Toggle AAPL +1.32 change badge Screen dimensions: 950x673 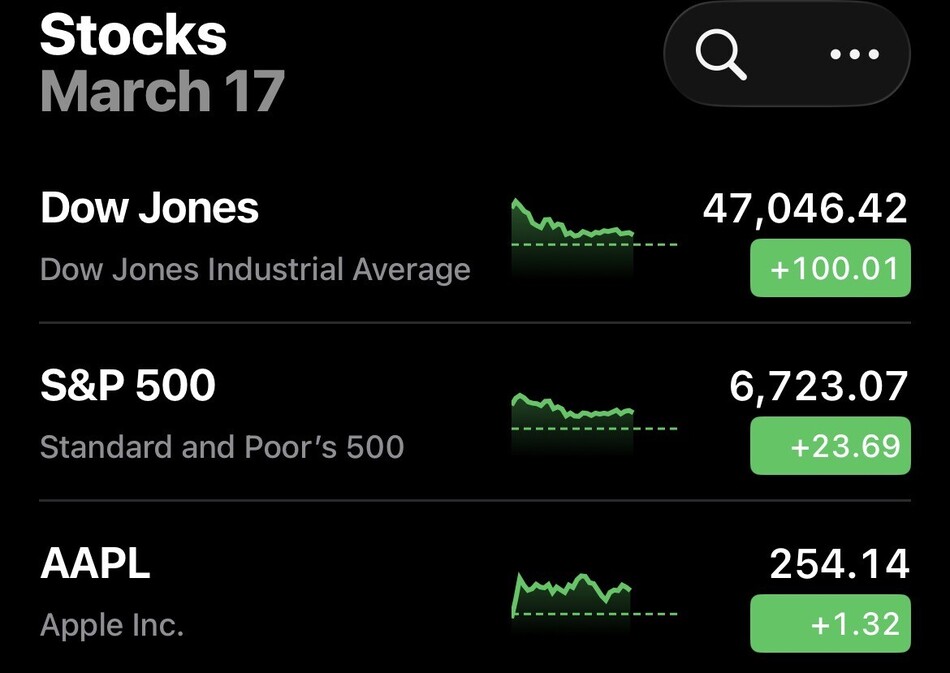coord(830,624)
